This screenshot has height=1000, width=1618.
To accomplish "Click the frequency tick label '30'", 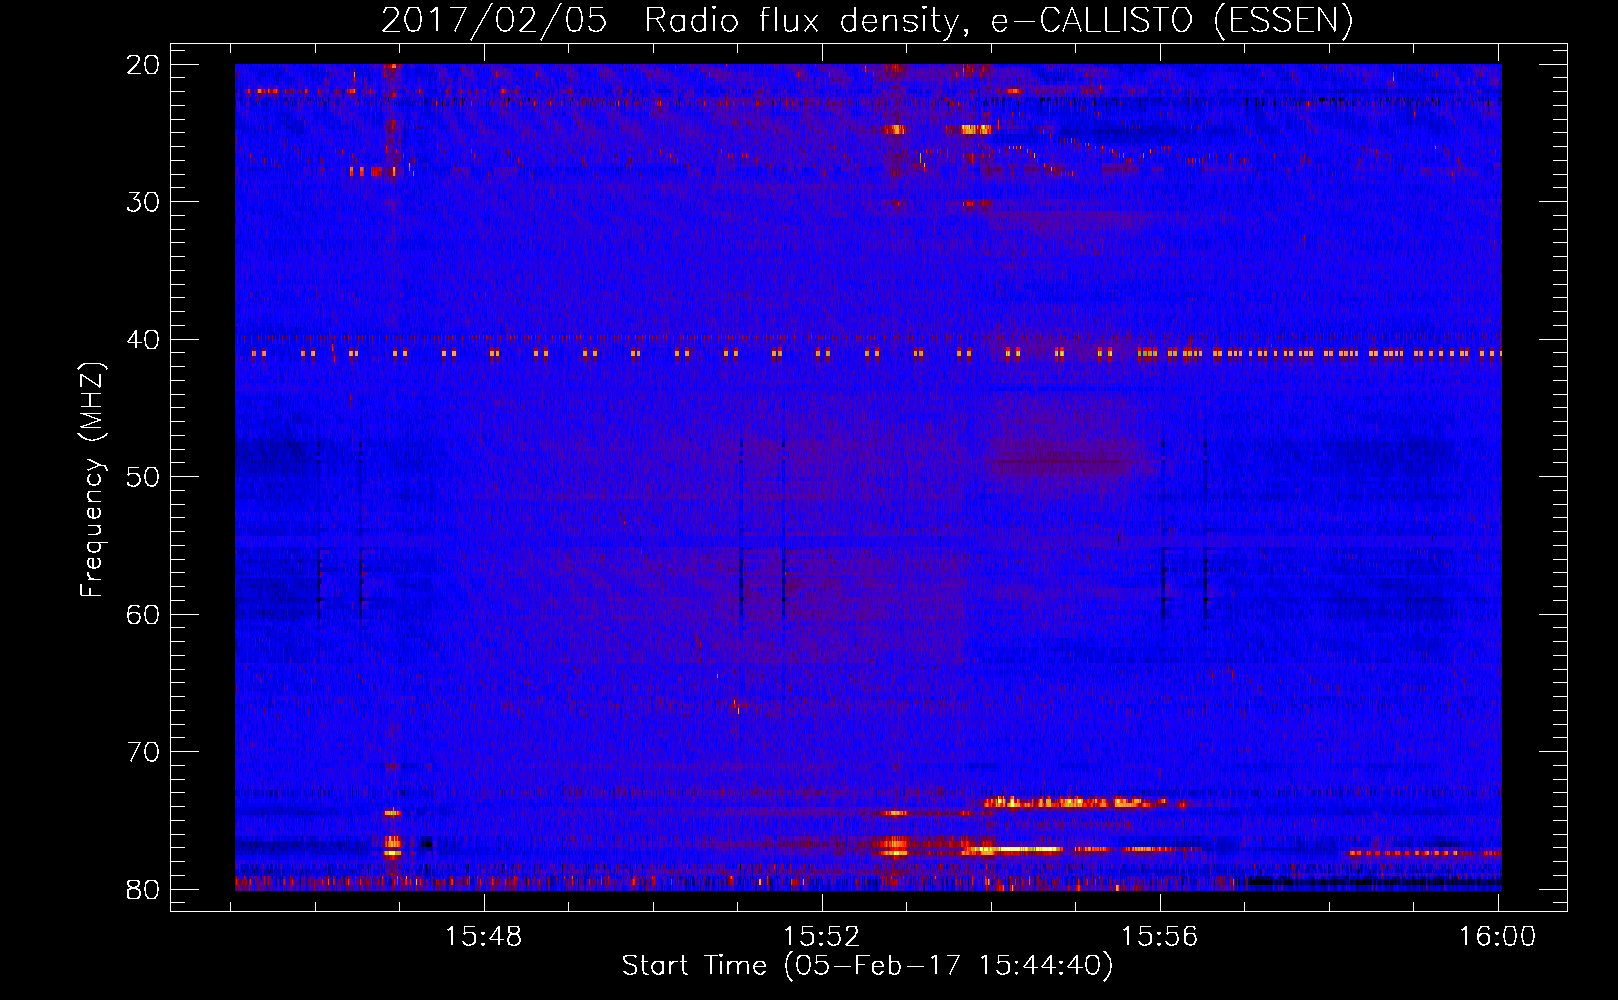I will [144, 202].
